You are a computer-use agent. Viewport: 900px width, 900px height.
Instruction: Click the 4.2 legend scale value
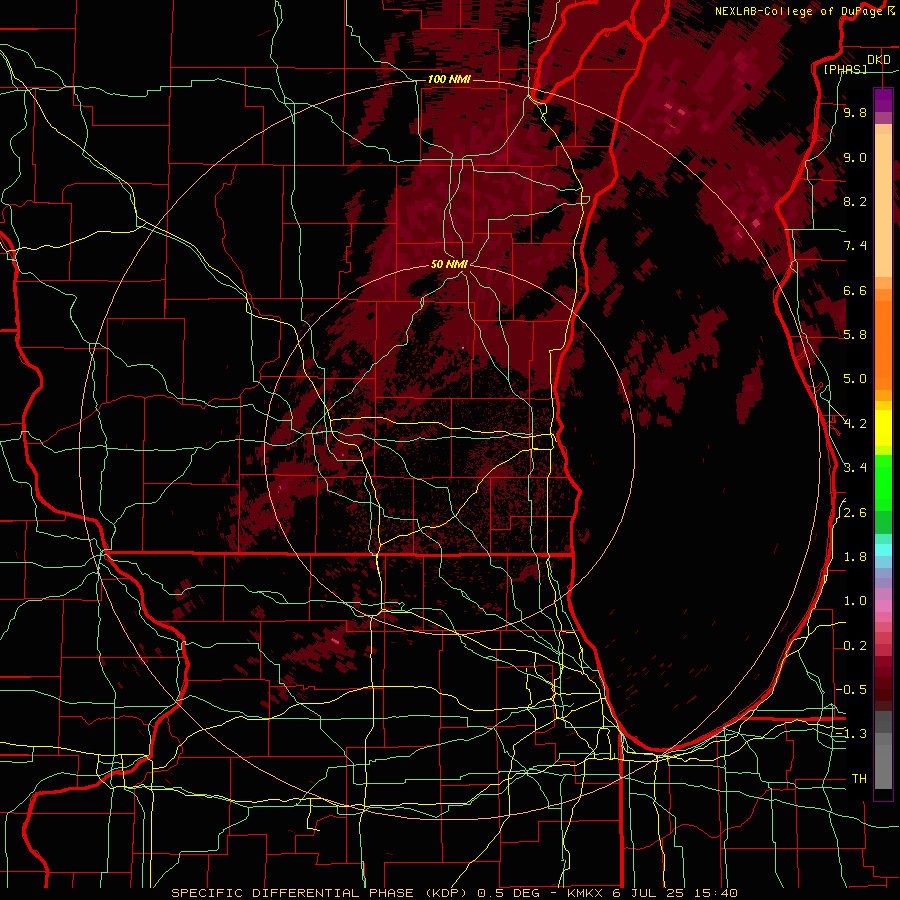pos(855,423)
